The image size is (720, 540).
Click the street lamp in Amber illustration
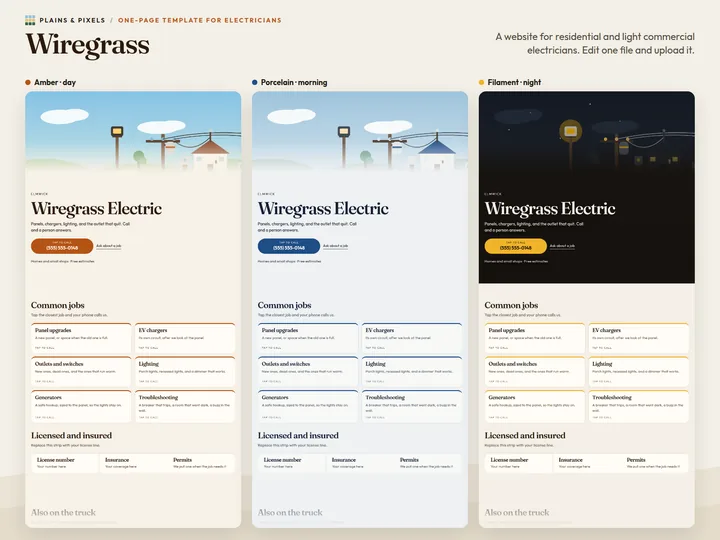(x=117, y=145)
